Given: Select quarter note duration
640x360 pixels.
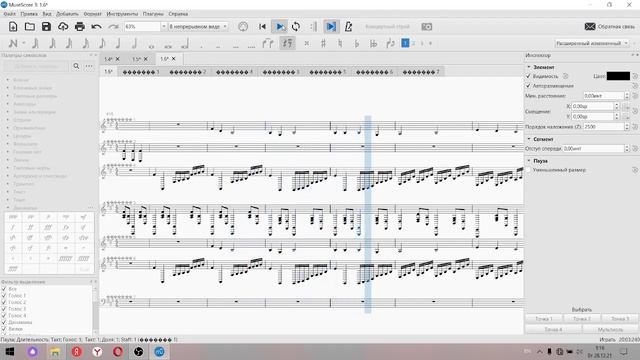Looking at the screenshot, I should point(118,43).
